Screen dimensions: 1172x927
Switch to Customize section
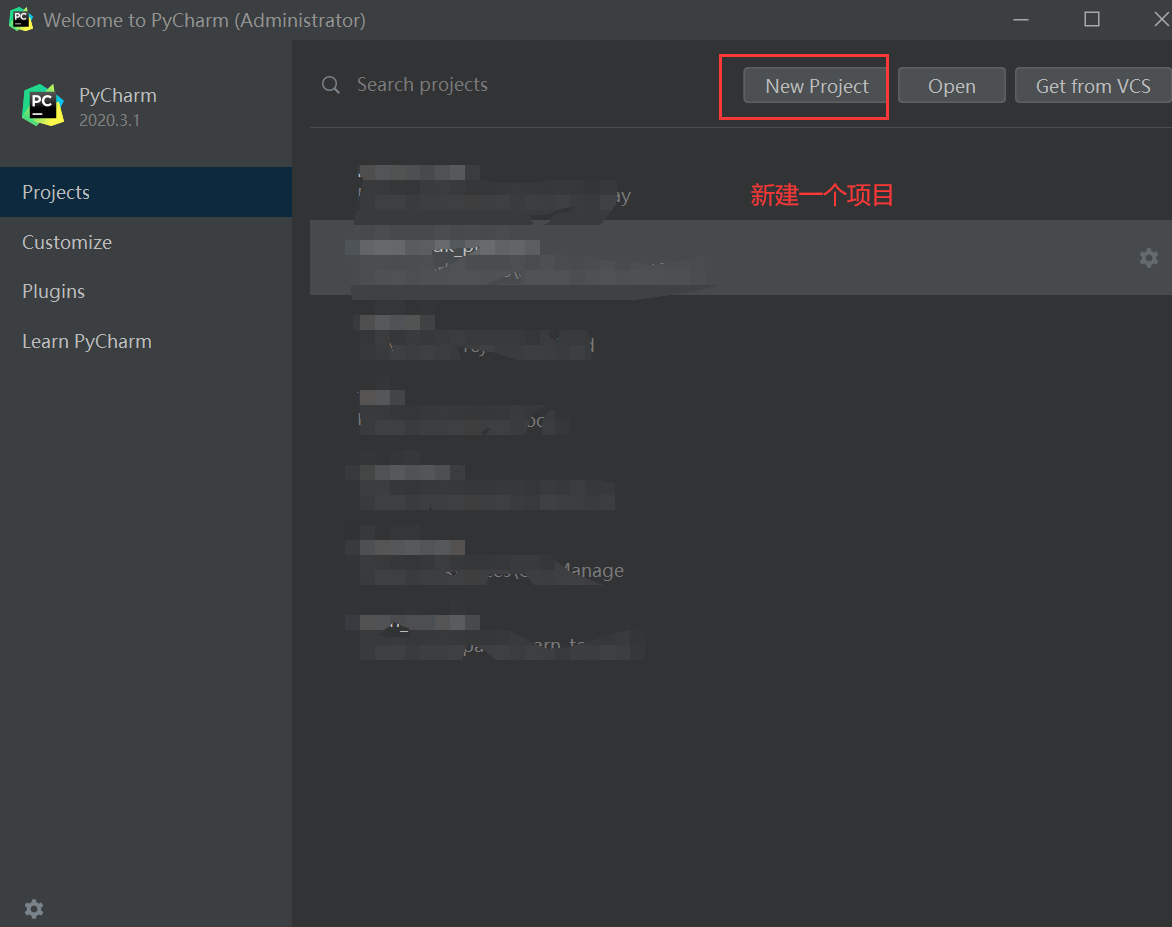(x=146, y=242)
